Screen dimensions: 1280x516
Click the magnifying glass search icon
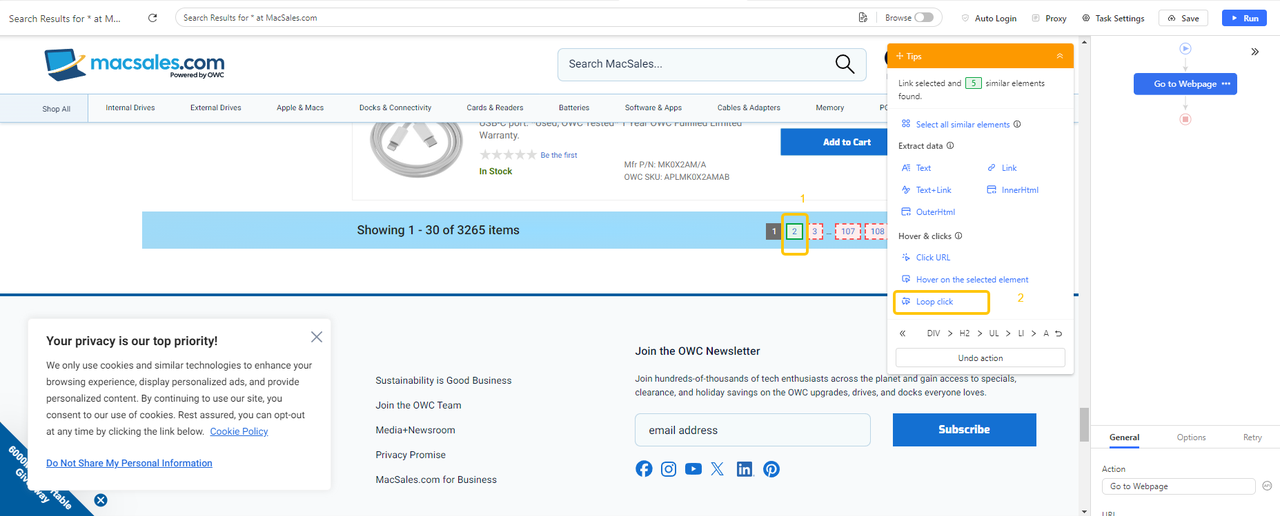tap(846, 64)
